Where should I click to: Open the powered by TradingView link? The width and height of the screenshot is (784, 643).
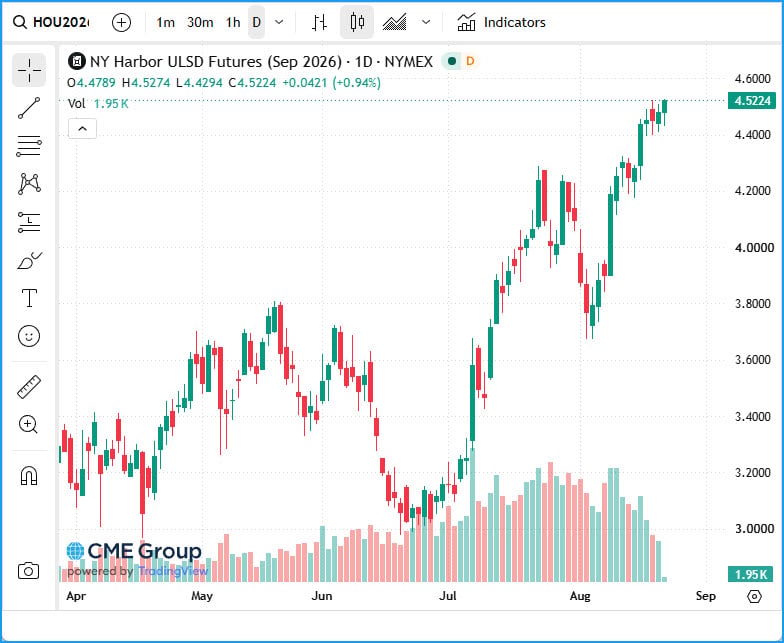pyautogui.click(x=138, y=571)
